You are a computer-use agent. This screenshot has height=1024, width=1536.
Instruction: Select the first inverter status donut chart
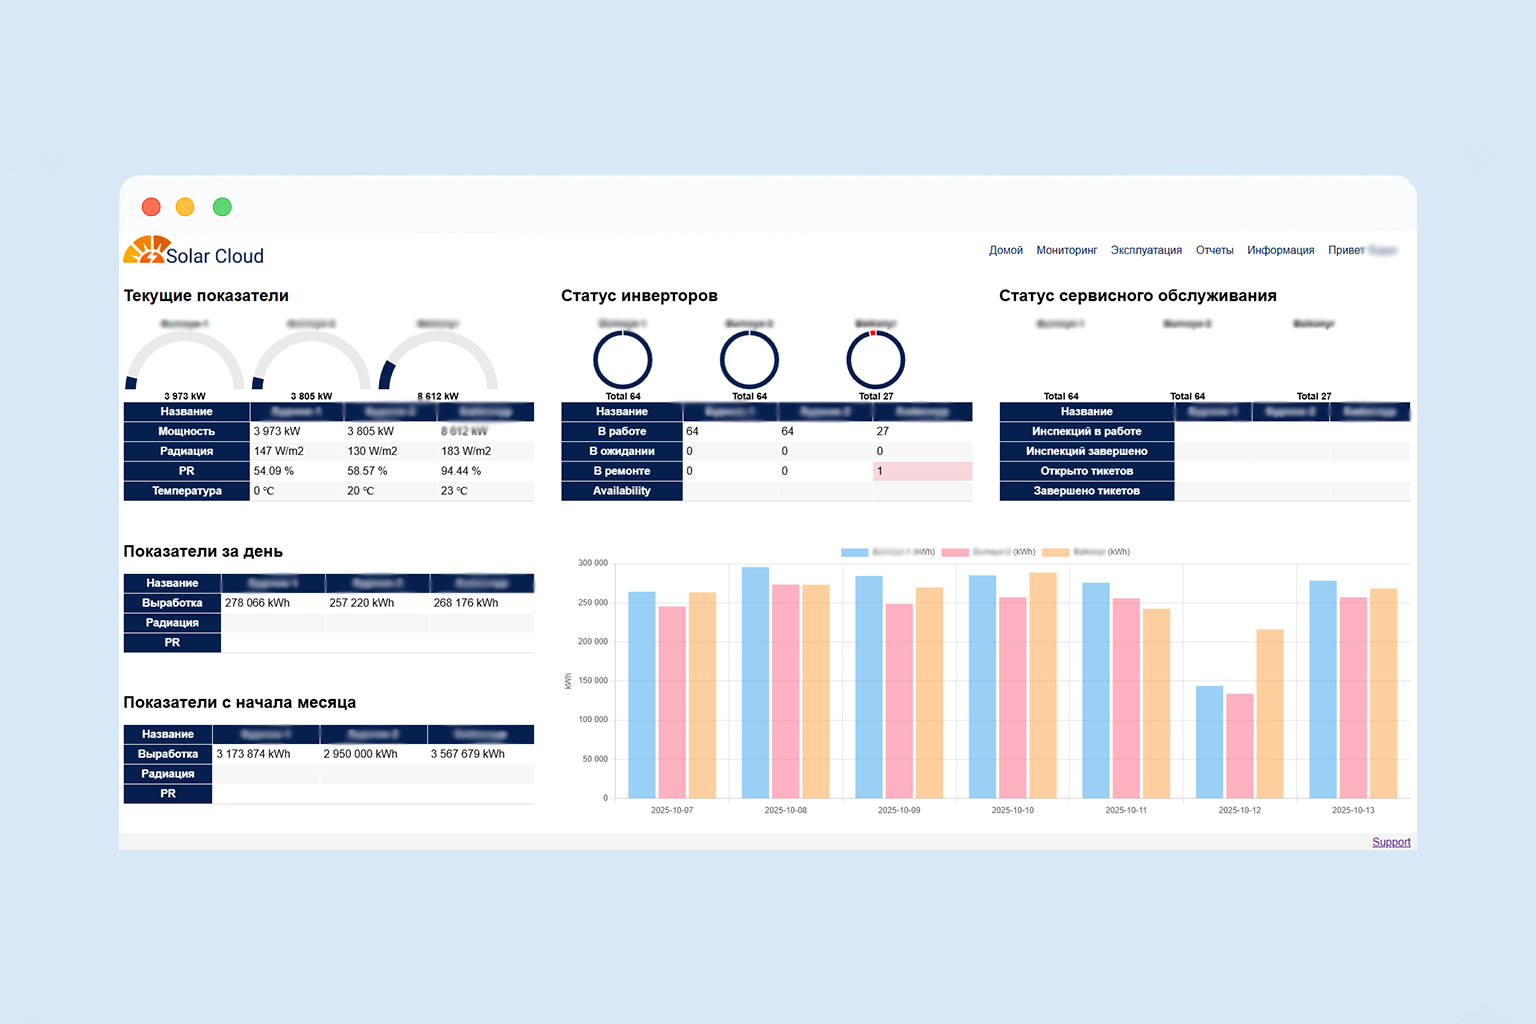pos(622,359)
